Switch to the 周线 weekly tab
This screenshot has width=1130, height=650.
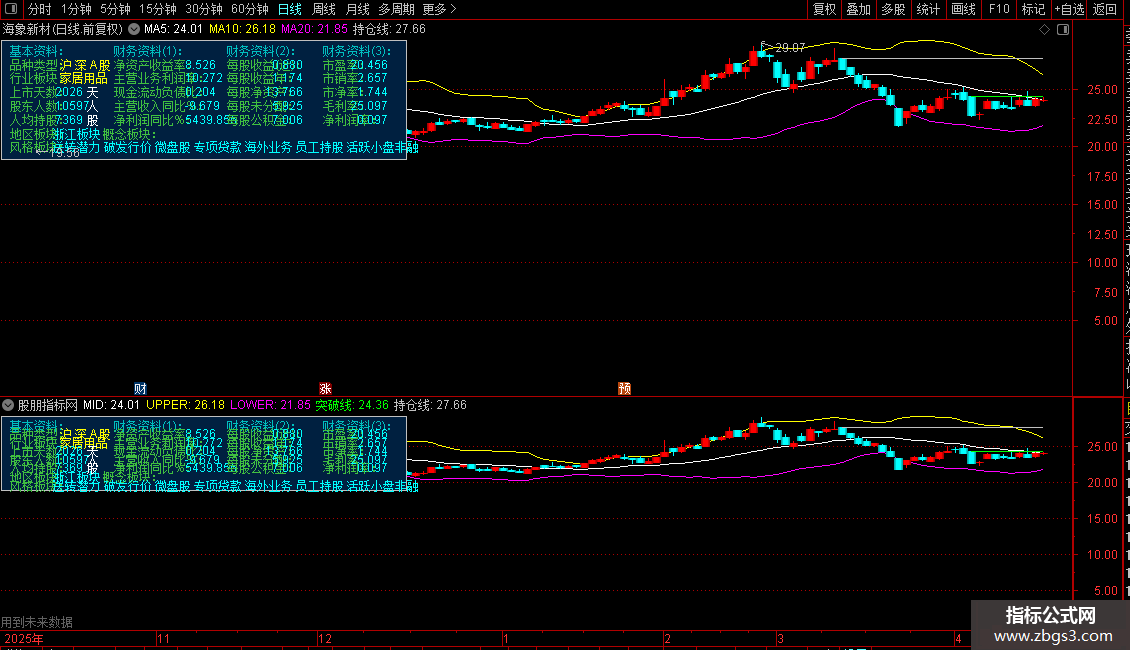(324, 9)
